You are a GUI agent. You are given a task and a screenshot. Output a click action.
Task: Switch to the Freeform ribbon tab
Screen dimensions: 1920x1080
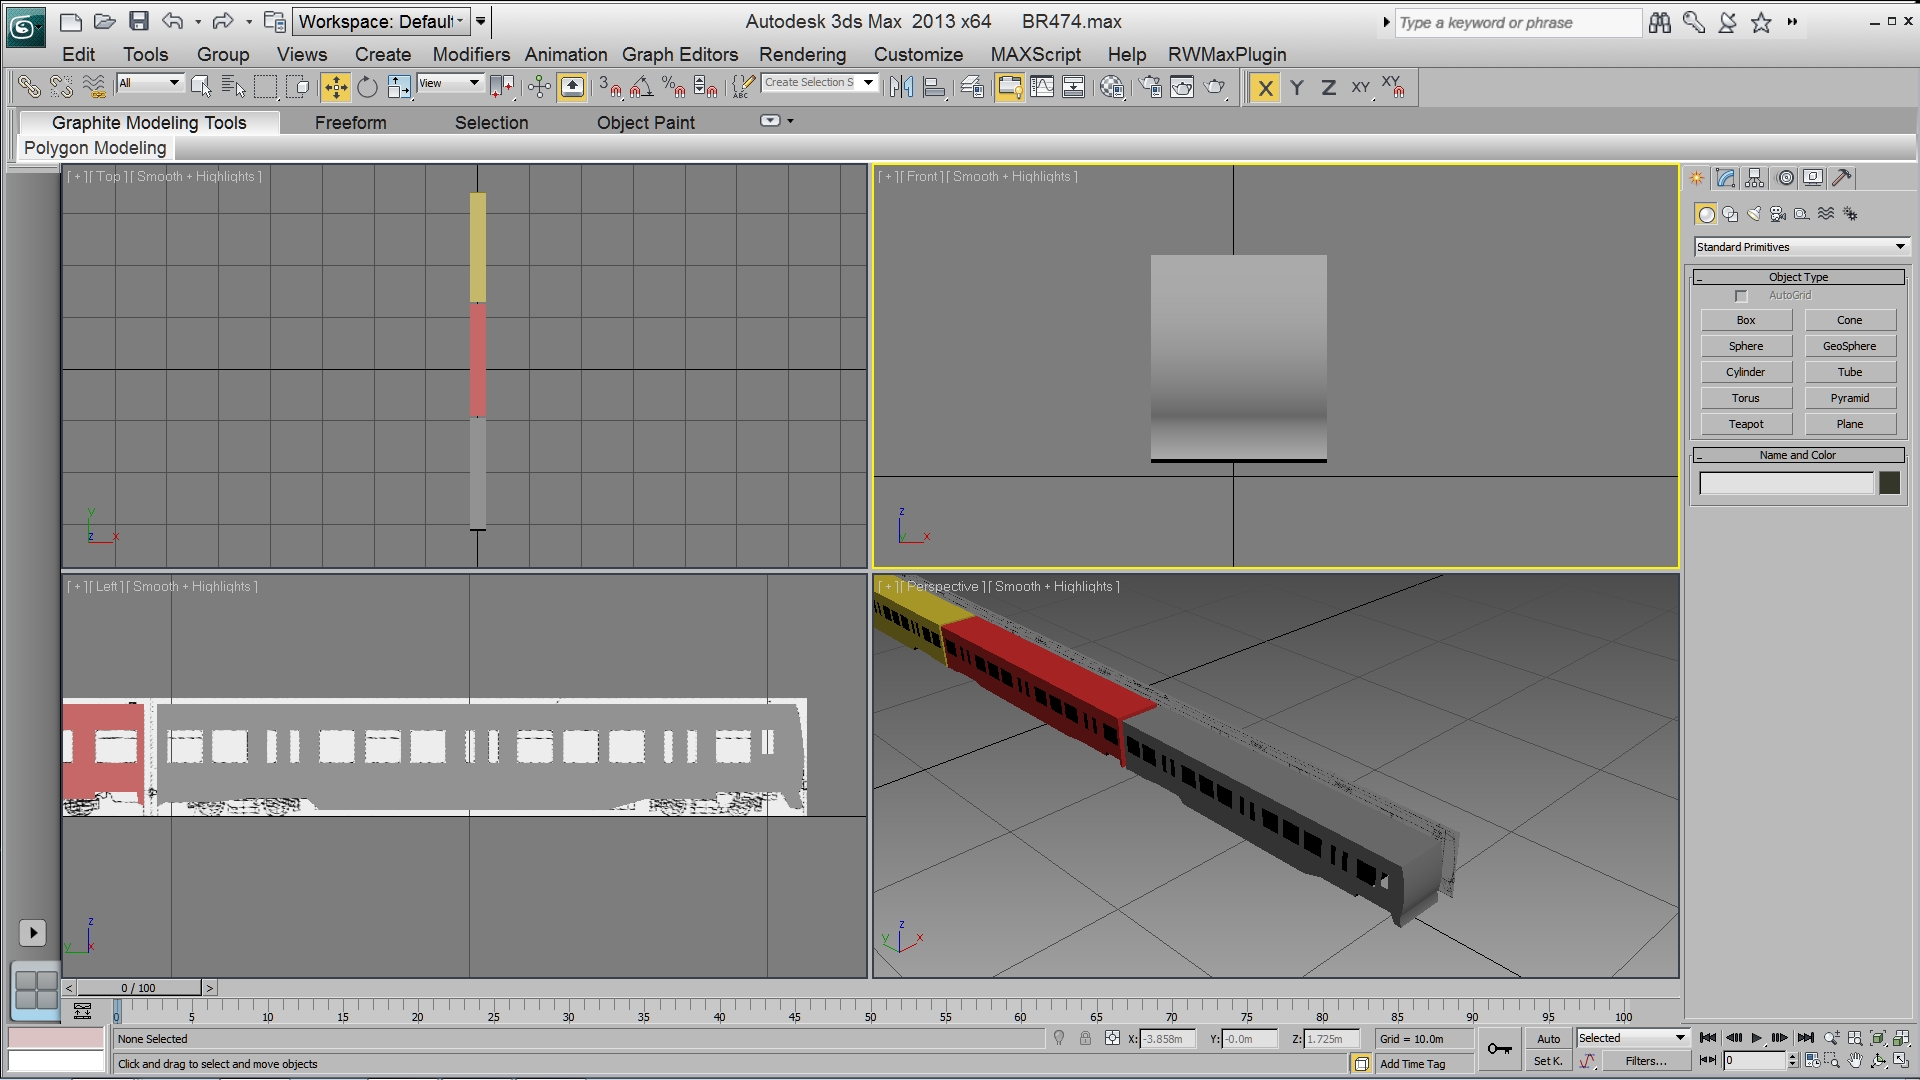(x=350, y=123)
